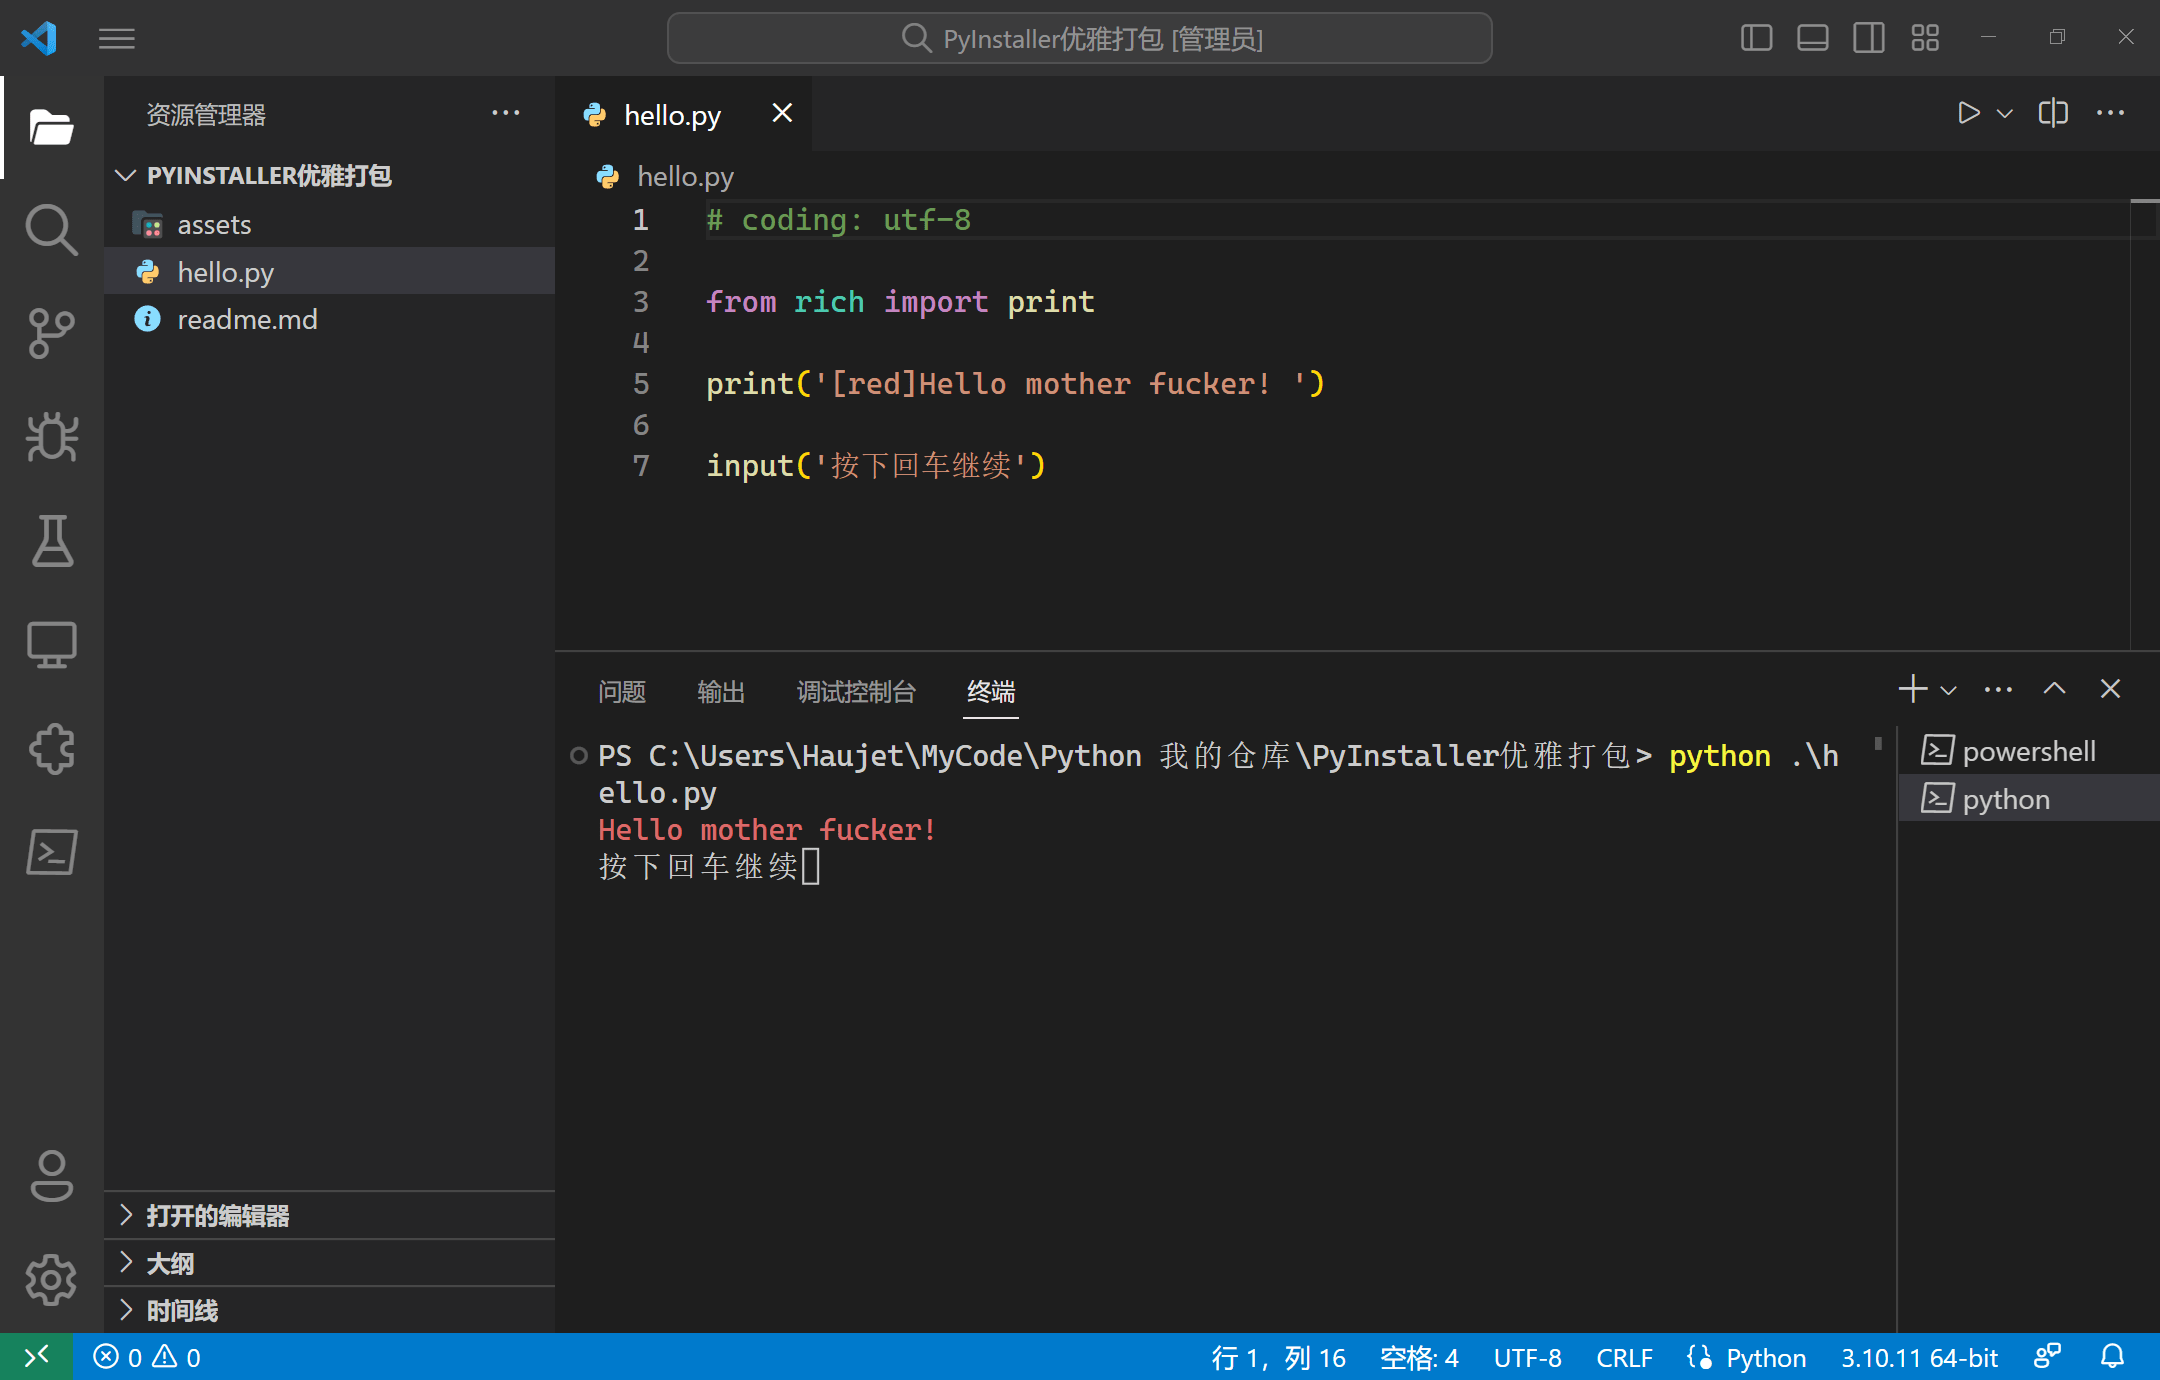Switch to the 调试控制台 tab
Image resolution: width=2160 pixels, height=1380 pixels.
[856, 691]
